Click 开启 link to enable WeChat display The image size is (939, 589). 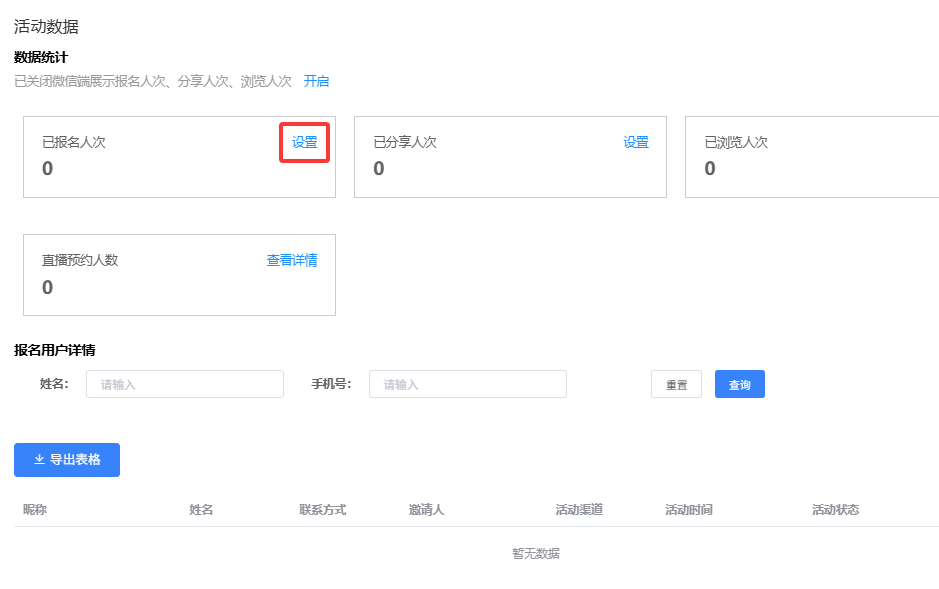tap(316, 81)
